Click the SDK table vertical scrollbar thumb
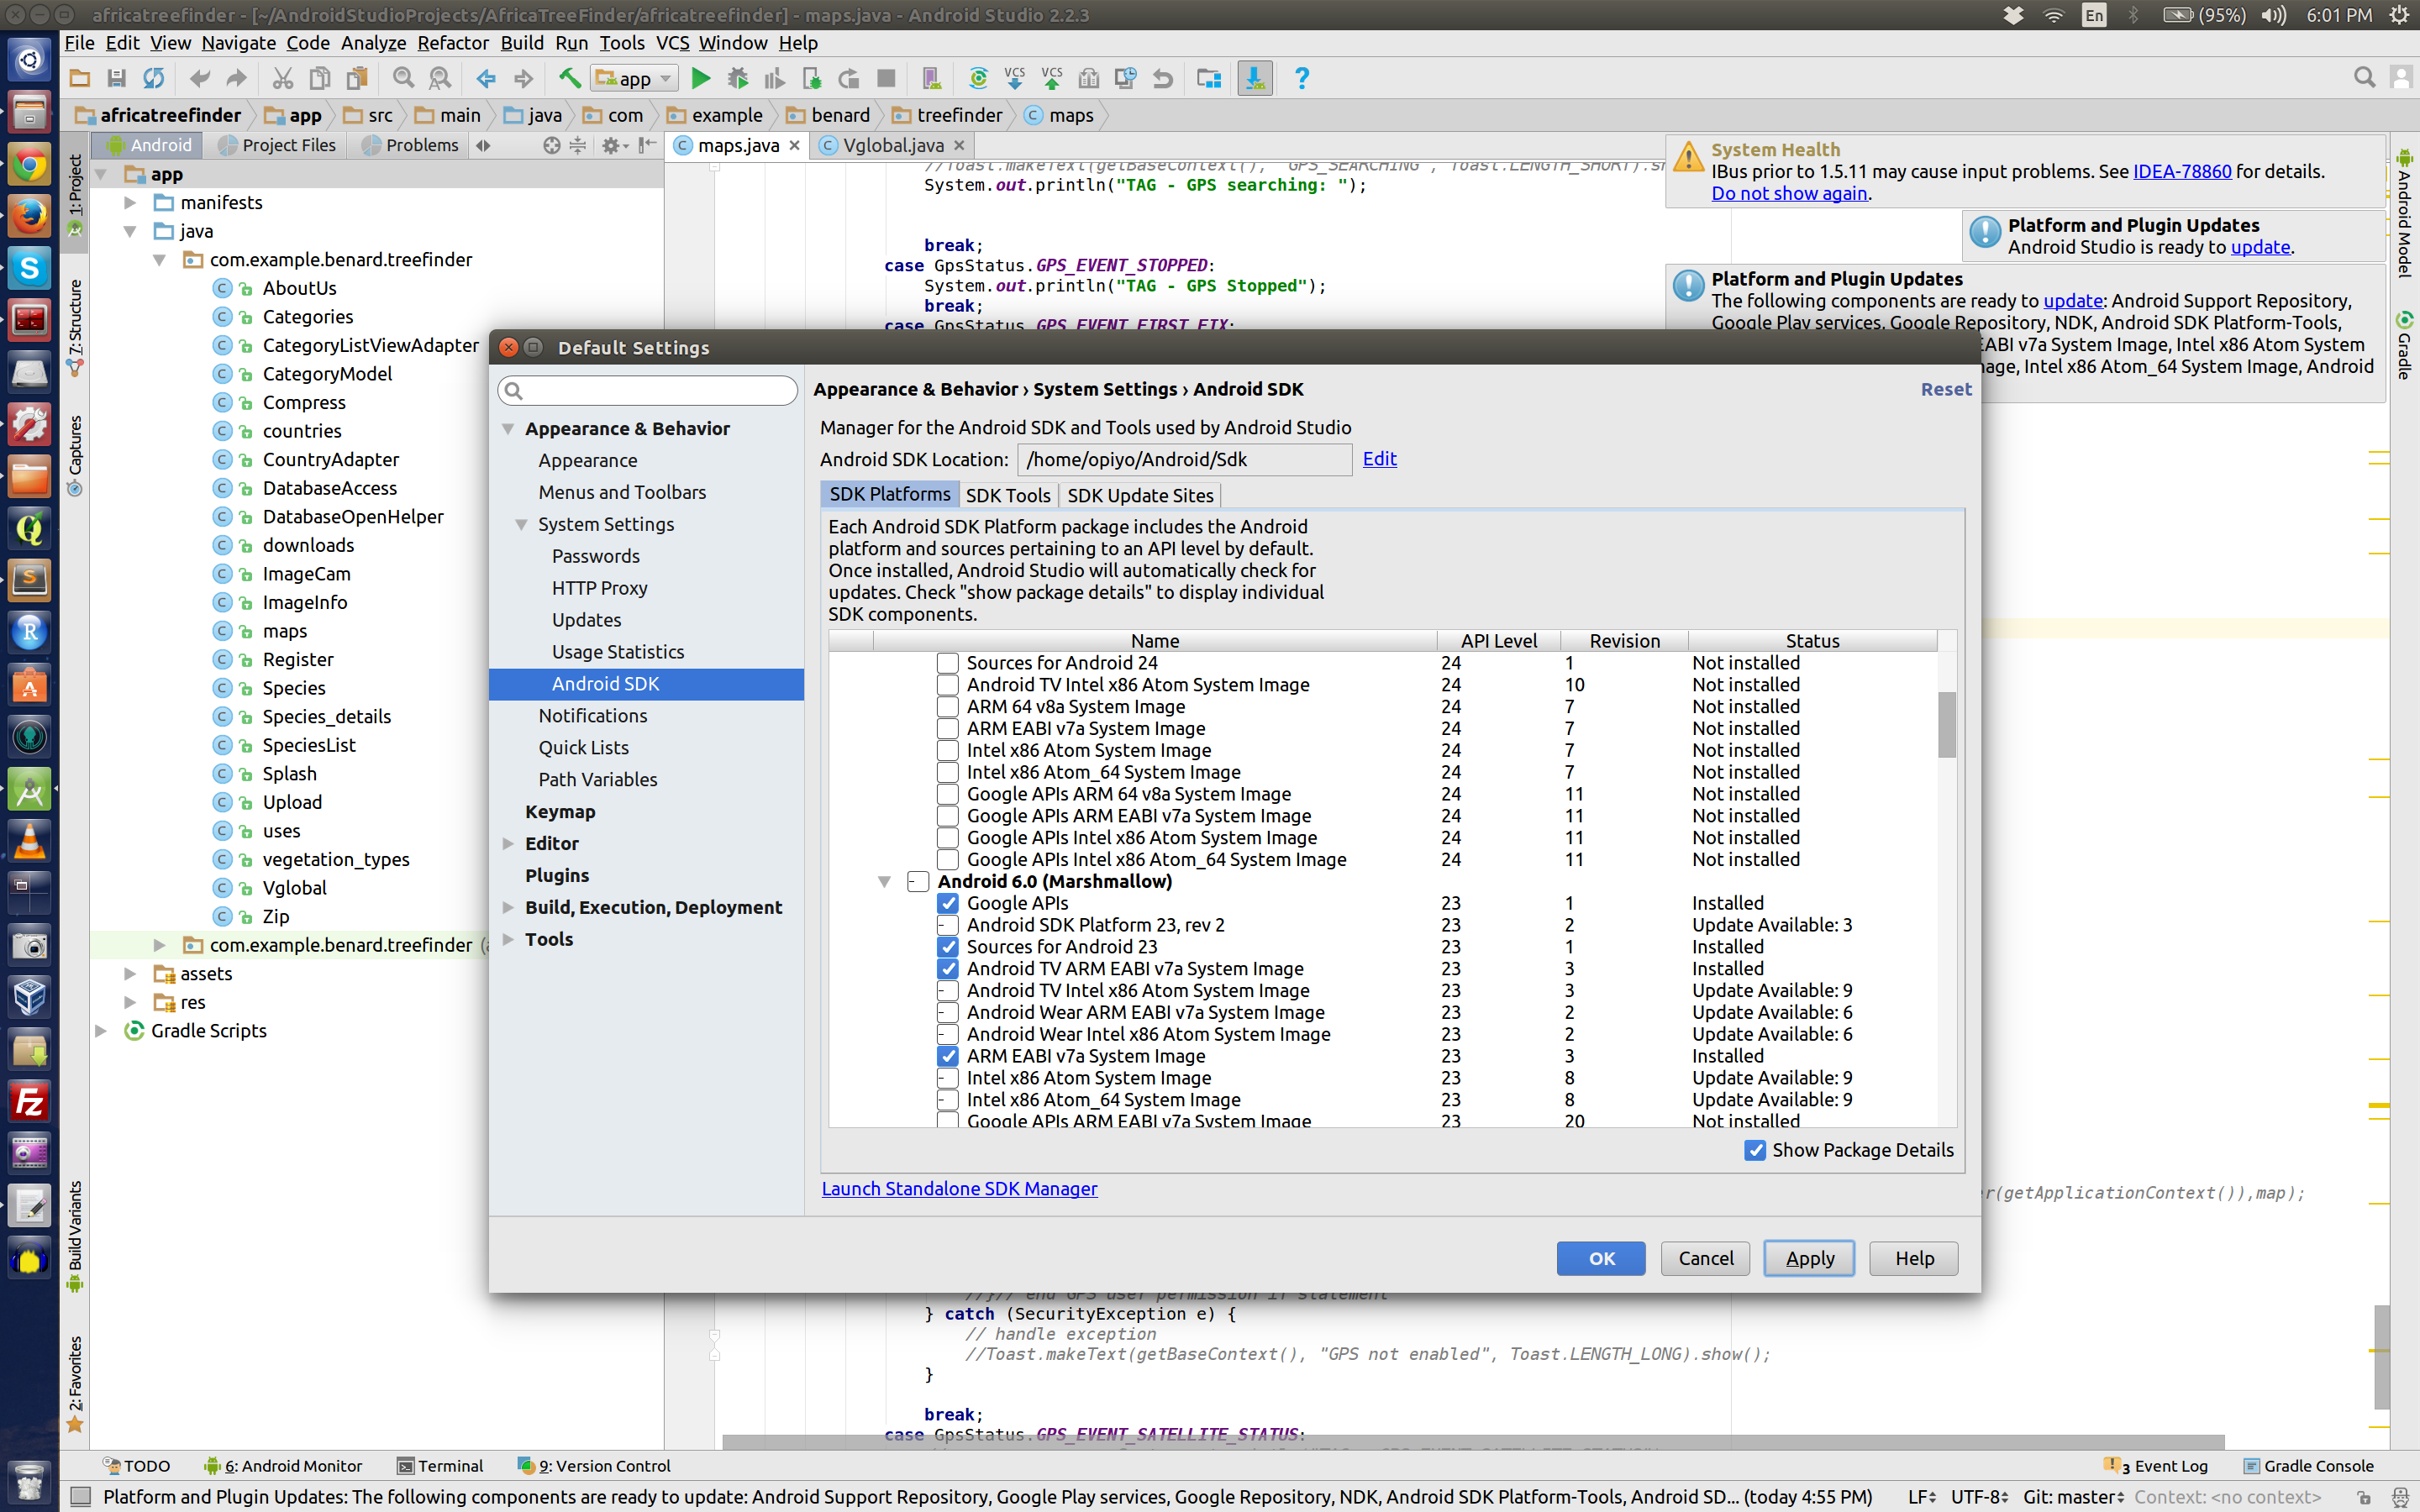The width and height of the screenshot is (2420, 1512). tap(1946, 725)
